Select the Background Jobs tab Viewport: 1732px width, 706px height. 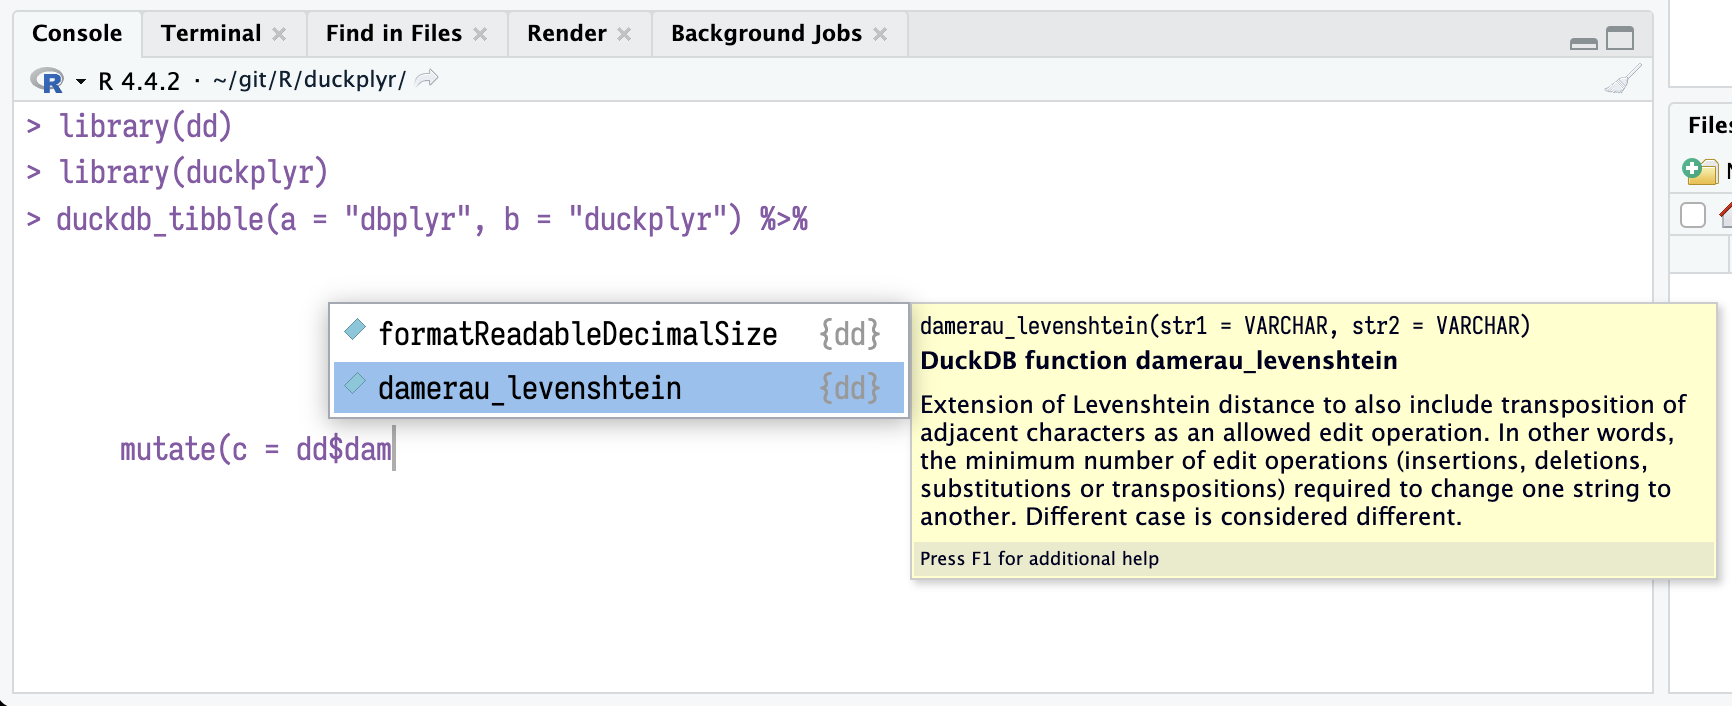coord(765,34)
